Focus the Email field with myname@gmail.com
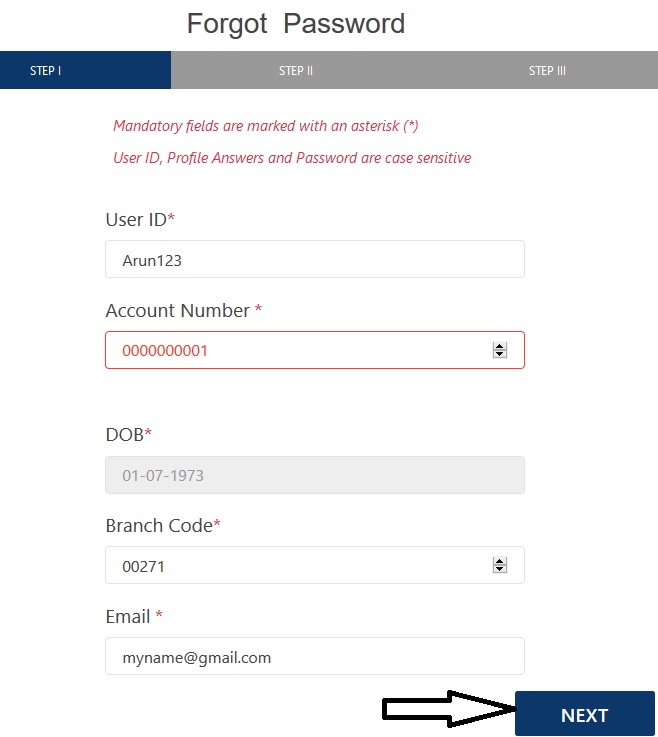658x737 pixels. pyautogui.click(x=314, y=656)
